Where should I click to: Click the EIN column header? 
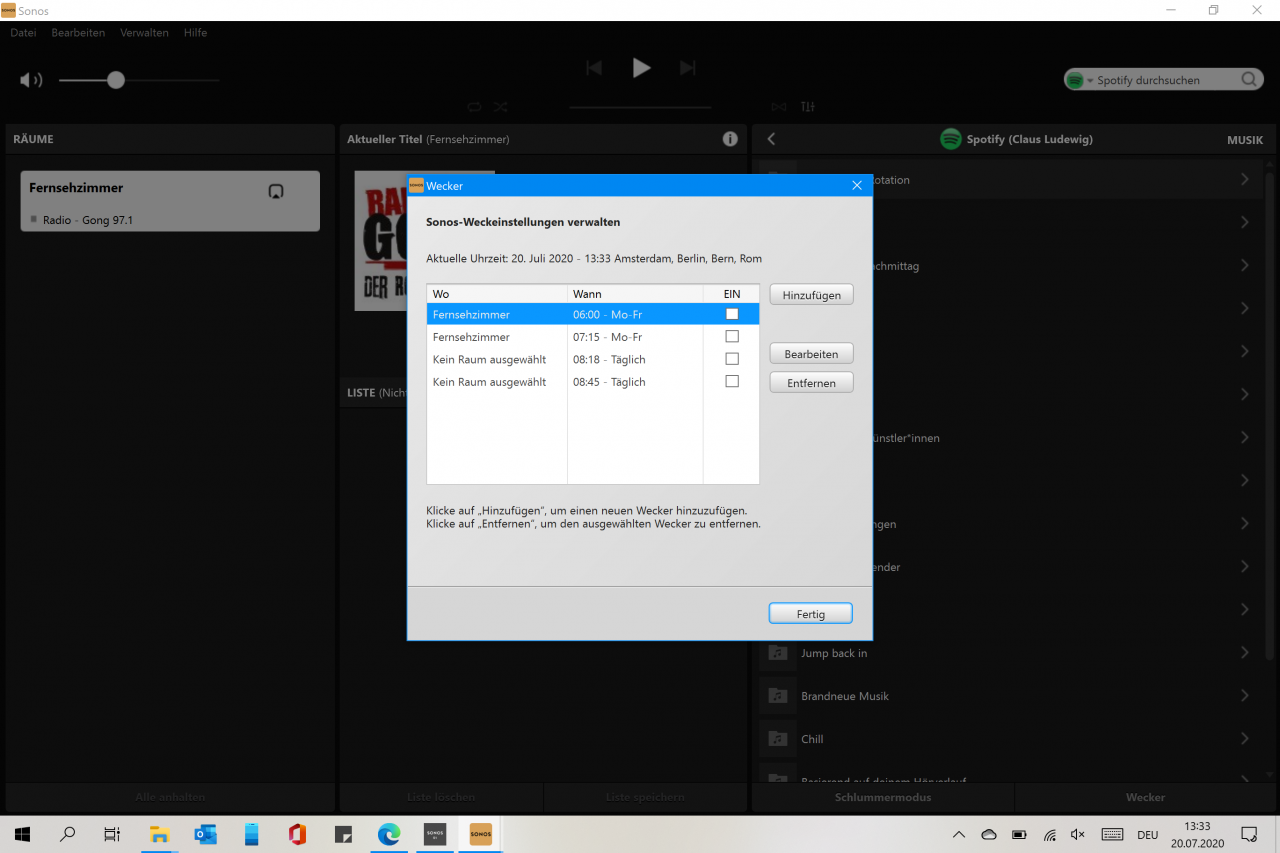tap(731, 294)
